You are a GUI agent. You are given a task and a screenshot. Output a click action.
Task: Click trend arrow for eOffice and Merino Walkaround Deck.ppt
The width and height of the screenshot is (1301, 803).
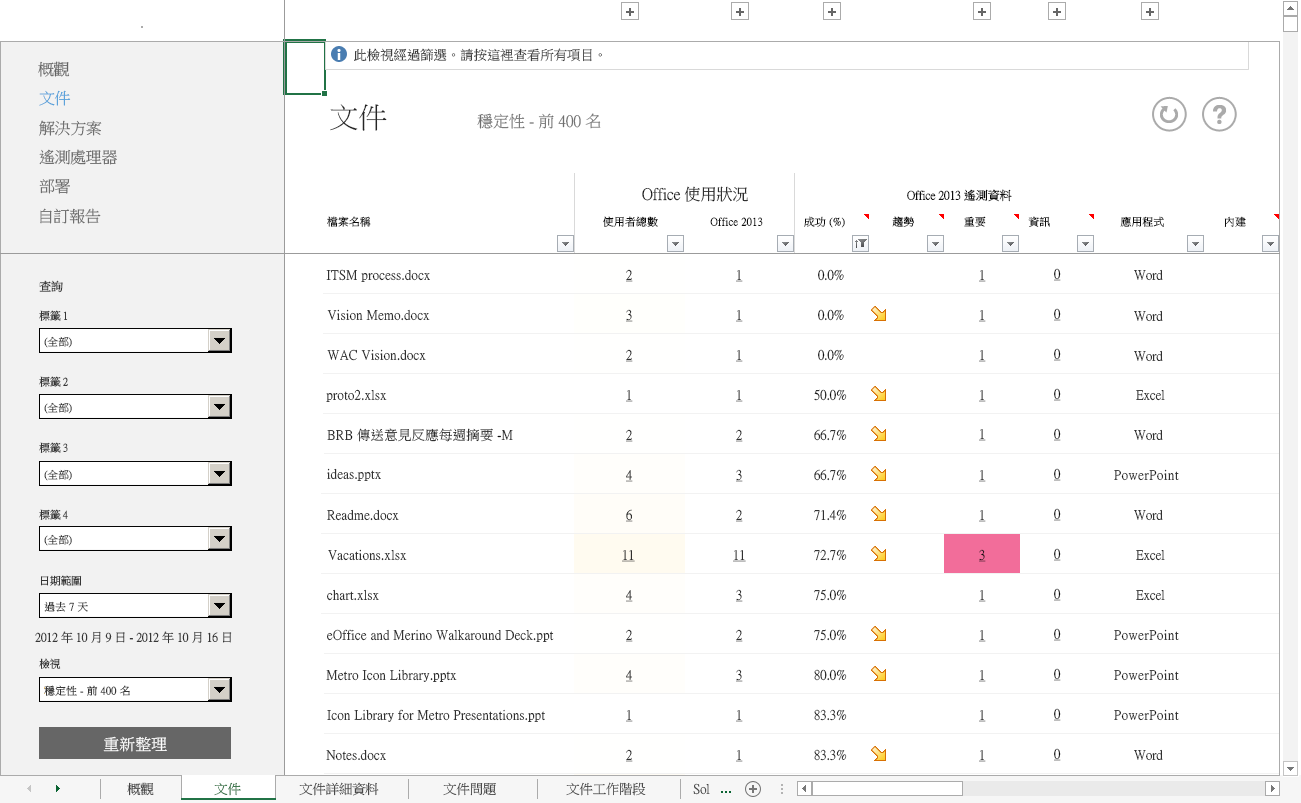click(x=879, y=634)
